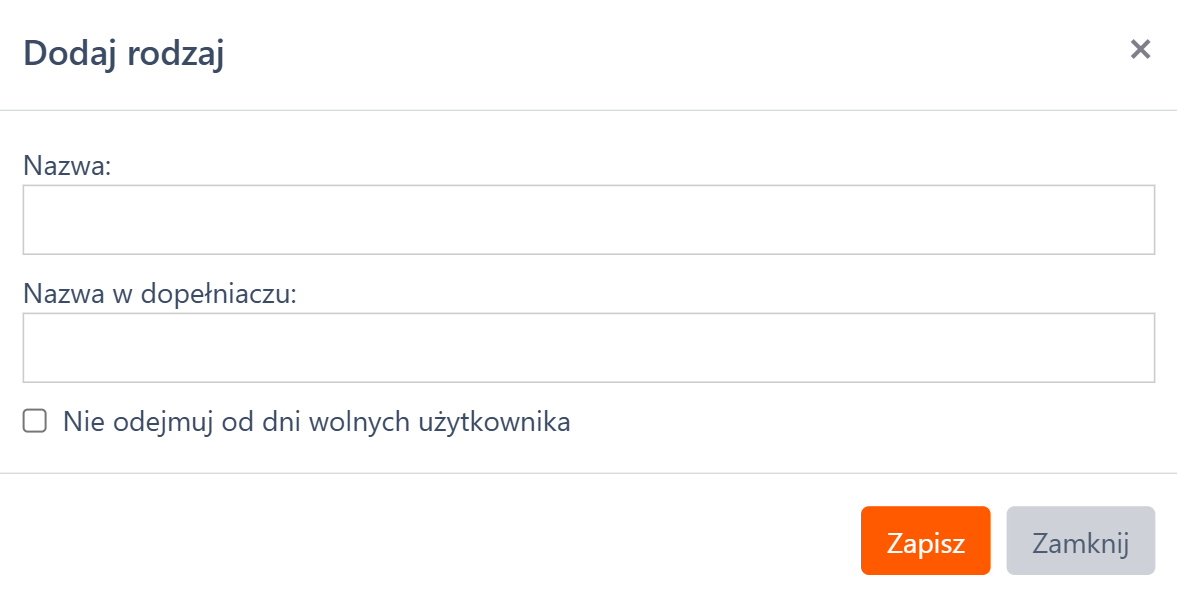Toggle the user free days deduction checkbox
Viewport: 1177px width, 591px height.
(35, 422)
